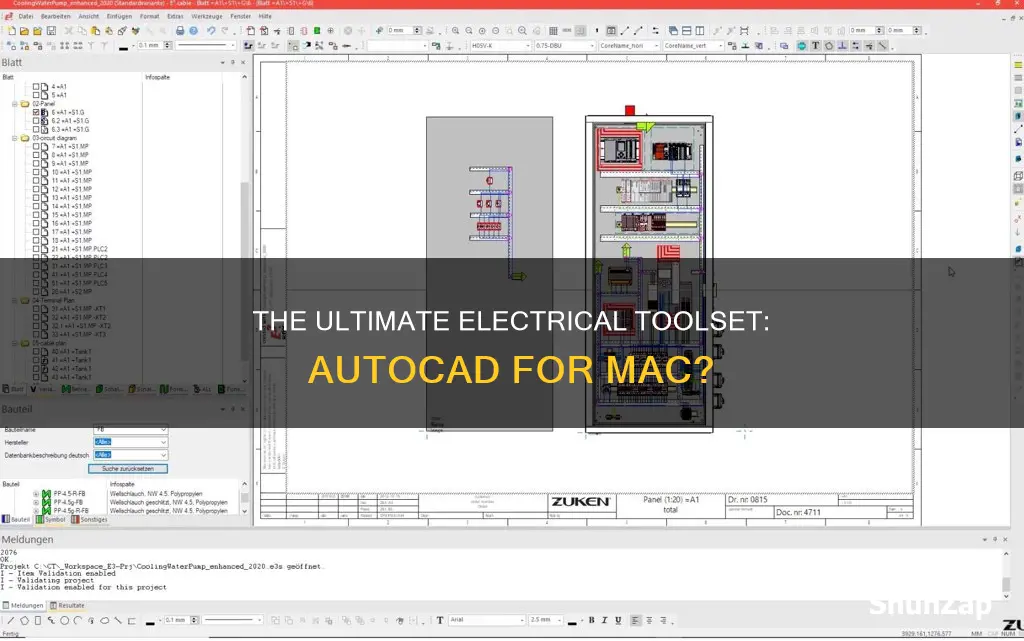Align text left in the bottom toolbar

[x=635, y=620]
